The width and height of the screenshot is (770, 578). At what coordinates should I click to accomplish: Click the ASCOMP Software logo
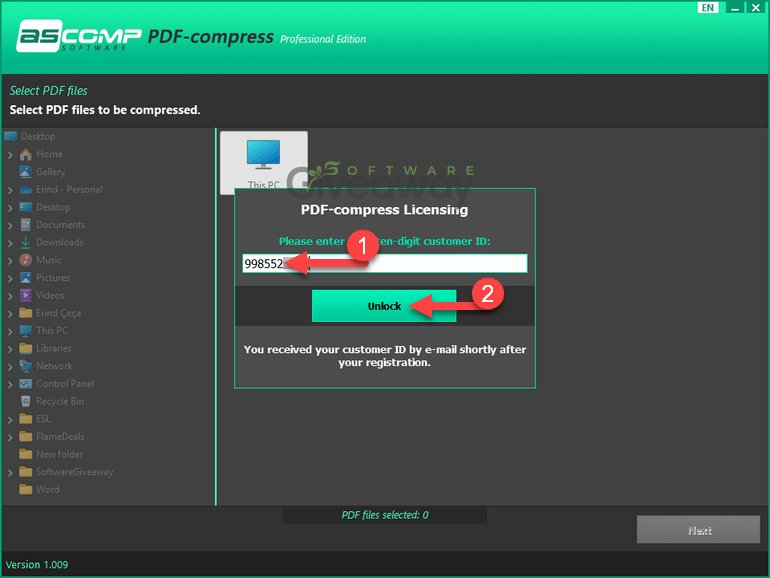[x=79, y=36]
